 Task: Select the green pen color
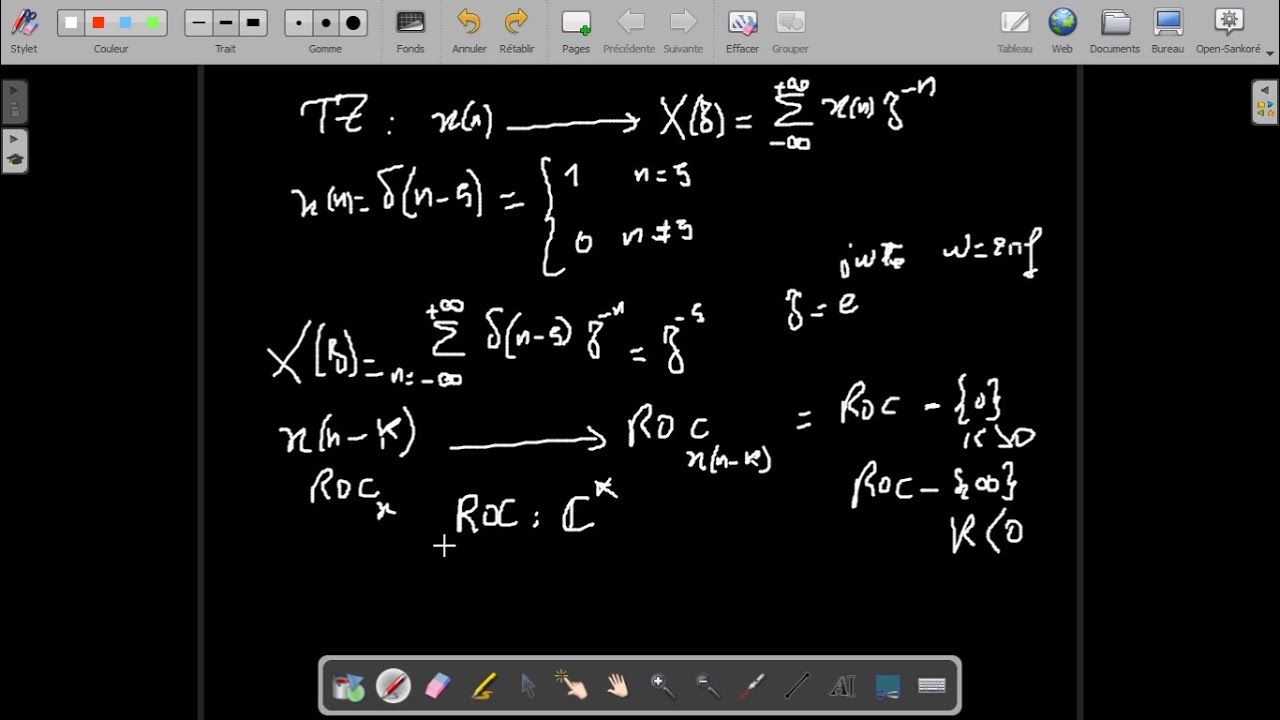pos(152,22)
